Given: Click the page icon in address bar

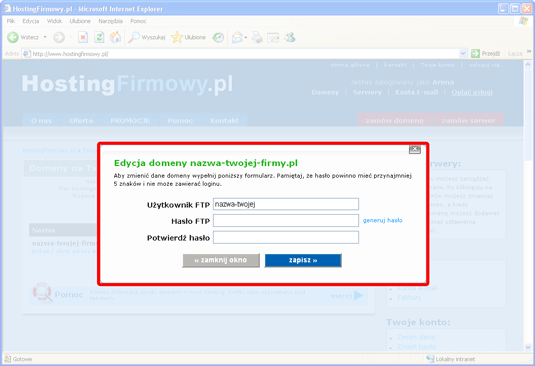Looking at the screenshot, I should click(x=27, y=54).
